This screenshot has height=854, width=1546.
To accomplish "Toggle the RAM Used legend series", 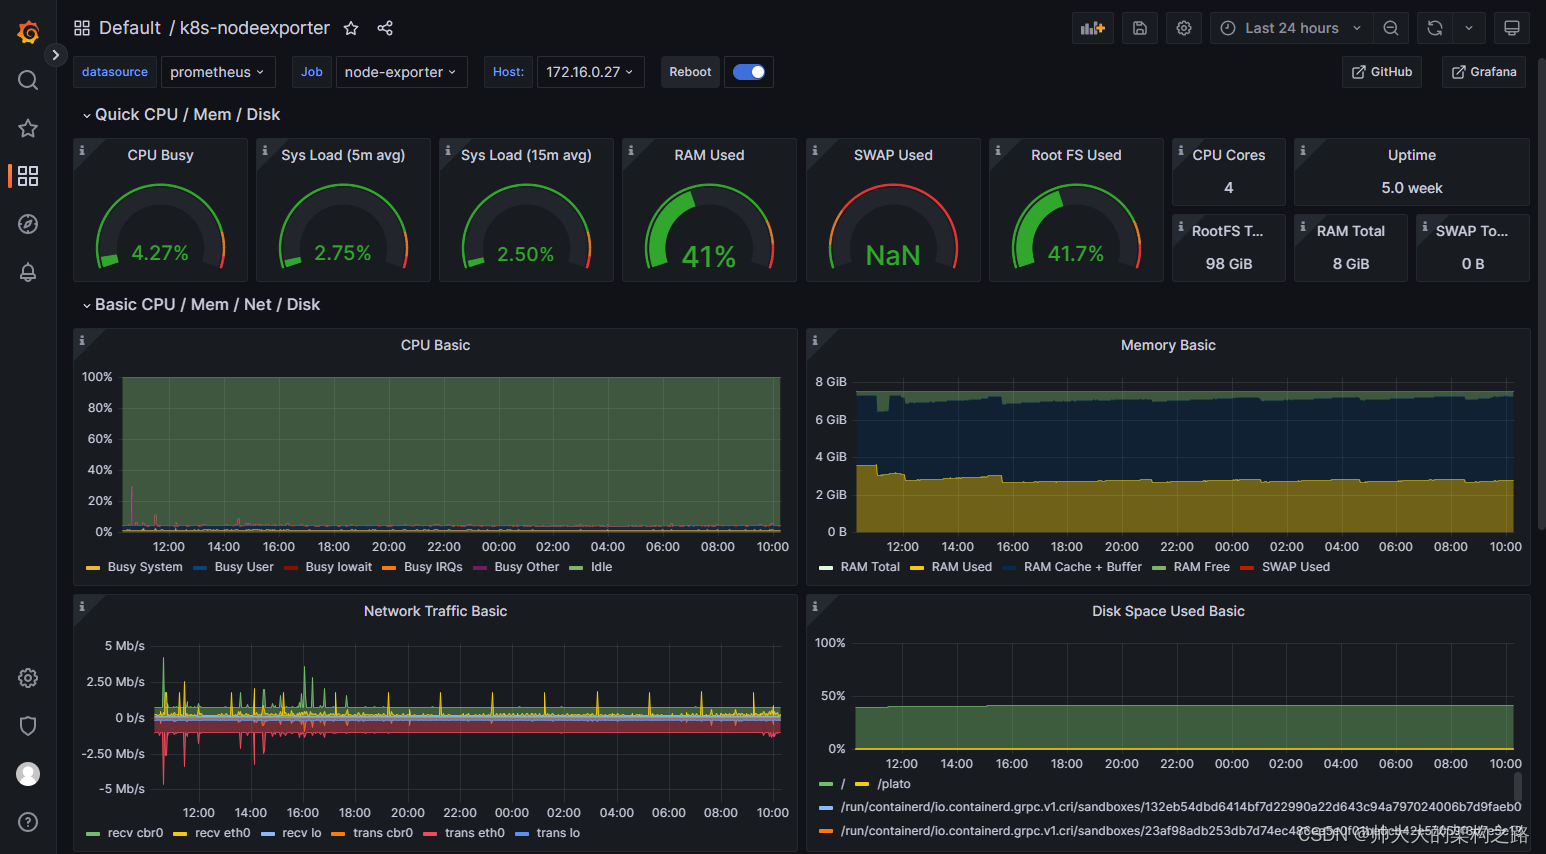I will point(961,567).
